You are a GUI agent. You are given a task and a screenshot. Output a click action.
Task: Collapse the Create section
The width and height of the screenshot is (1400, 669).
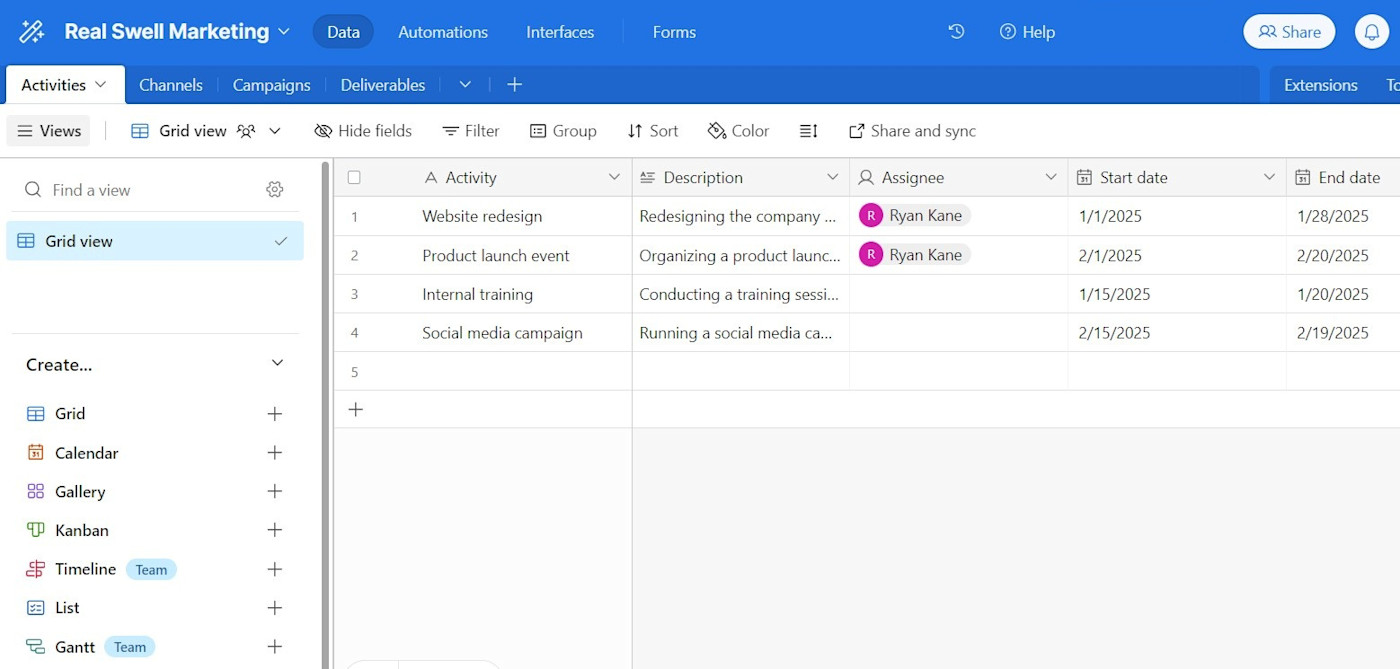pos(278,363)
